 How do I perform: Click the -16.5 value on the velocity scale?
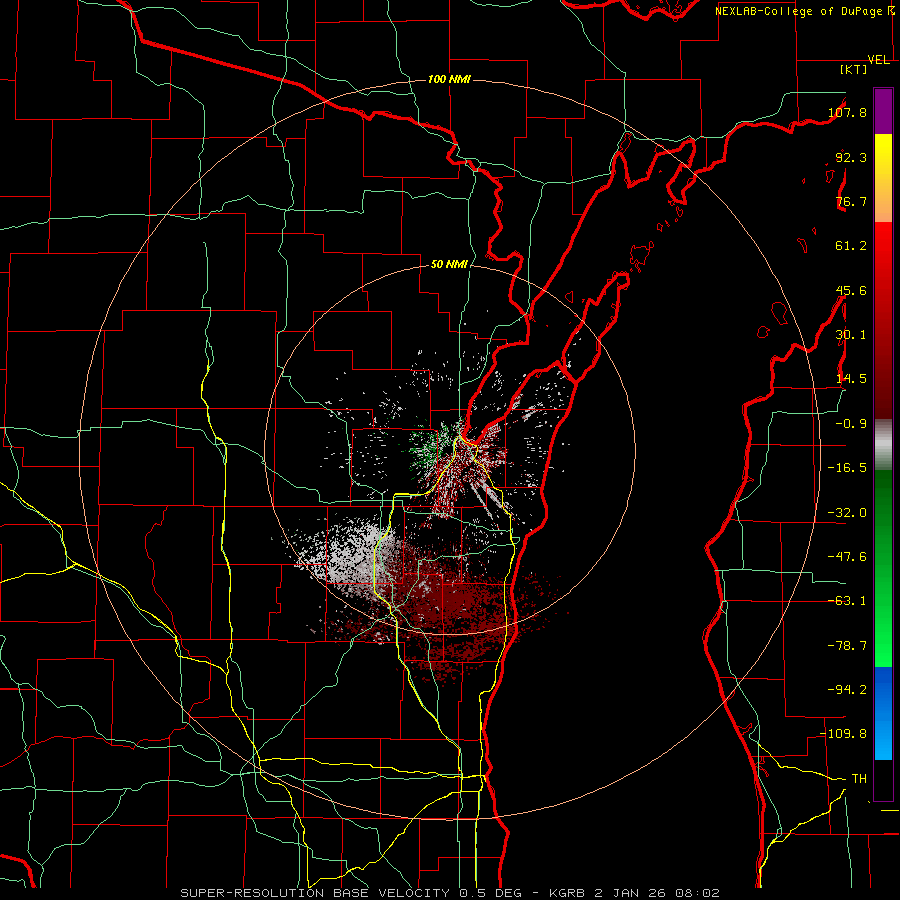pos(847,468)
